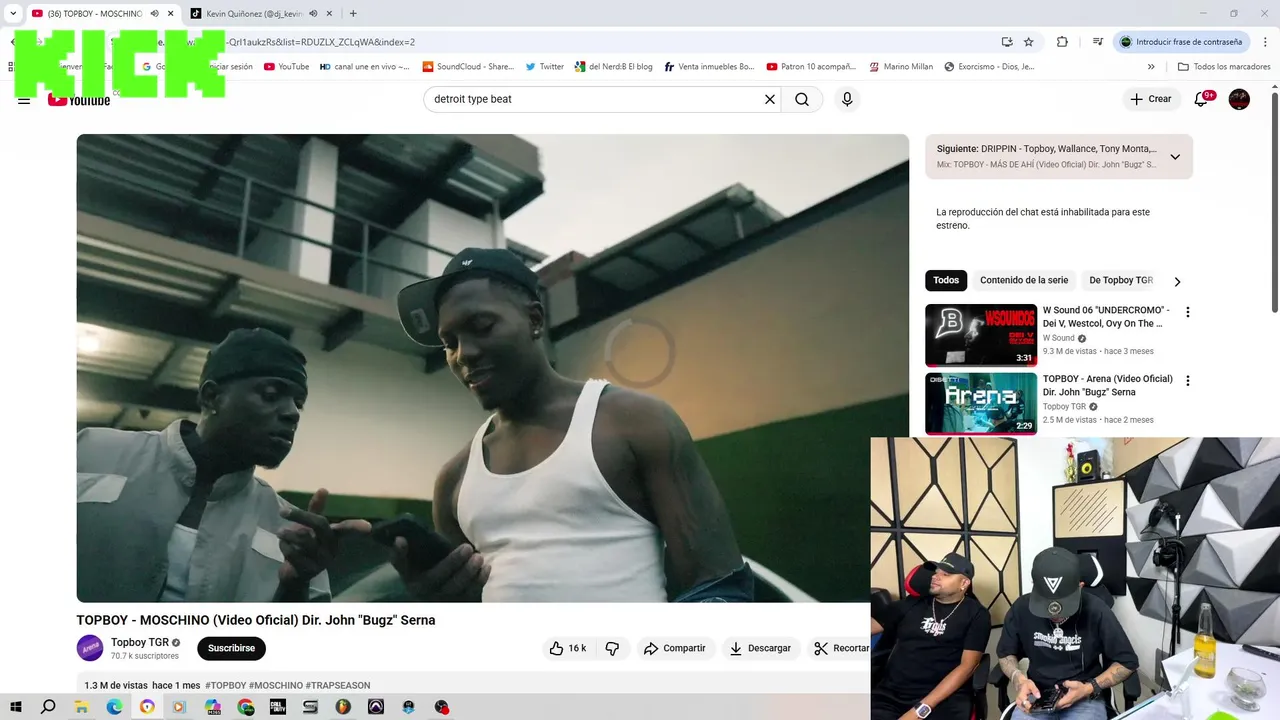Click the #TRAPSEASON hashtag
The width and height of the screenshot is (1280, 720).
338,686
